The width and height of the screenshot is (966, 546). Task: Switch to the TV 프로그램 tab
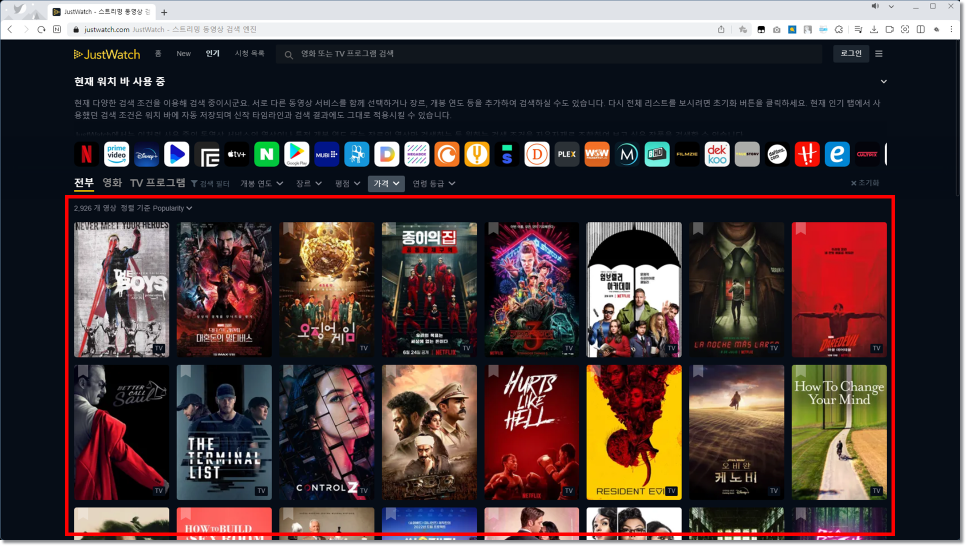click(x=158, y=183)
